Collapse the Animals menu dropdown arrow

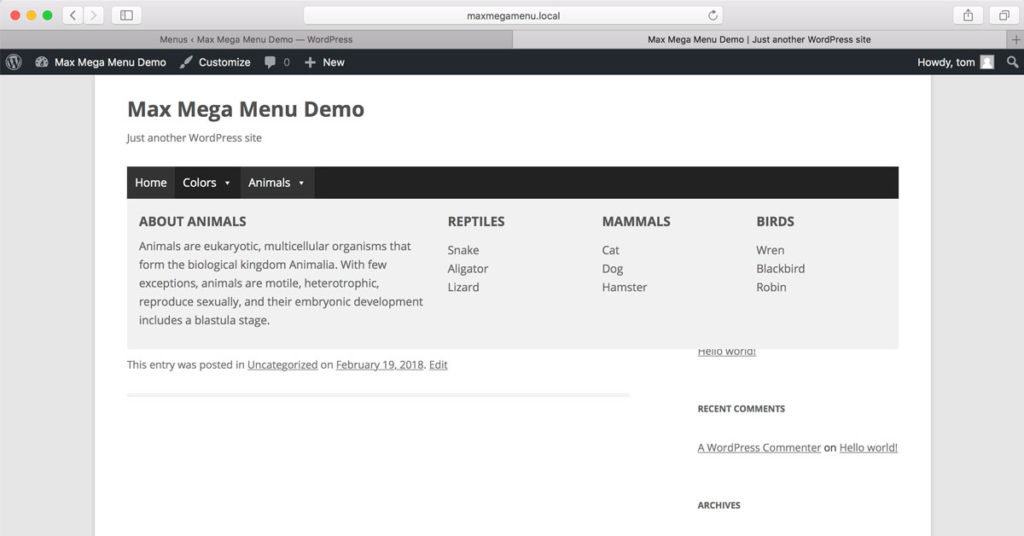click(x=301, y=183)
